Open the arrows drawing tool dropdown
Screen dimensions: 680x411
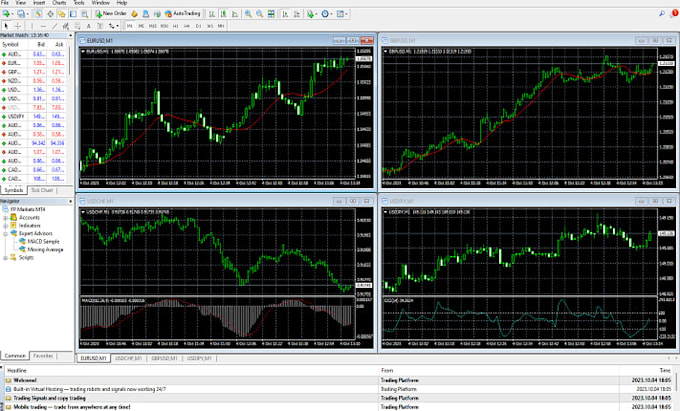pyautogui.click(x=117, y=26)
